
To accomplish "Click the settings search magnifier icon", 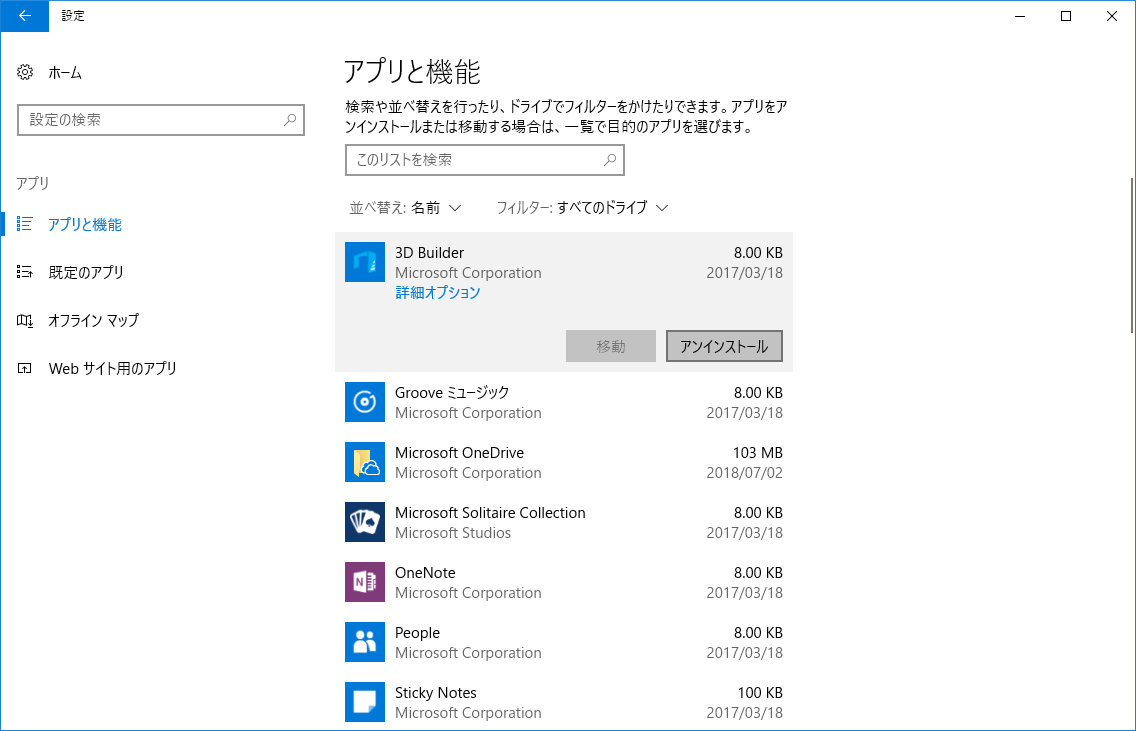I will click(290, 120).
